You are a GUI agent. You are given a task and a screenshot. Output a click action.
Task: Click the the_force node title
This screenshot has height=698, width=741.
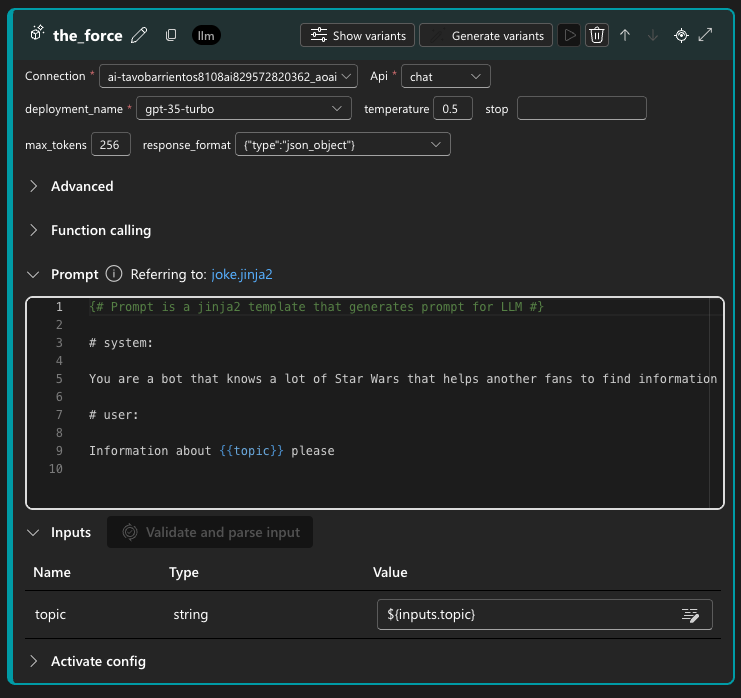pos(87,35)
